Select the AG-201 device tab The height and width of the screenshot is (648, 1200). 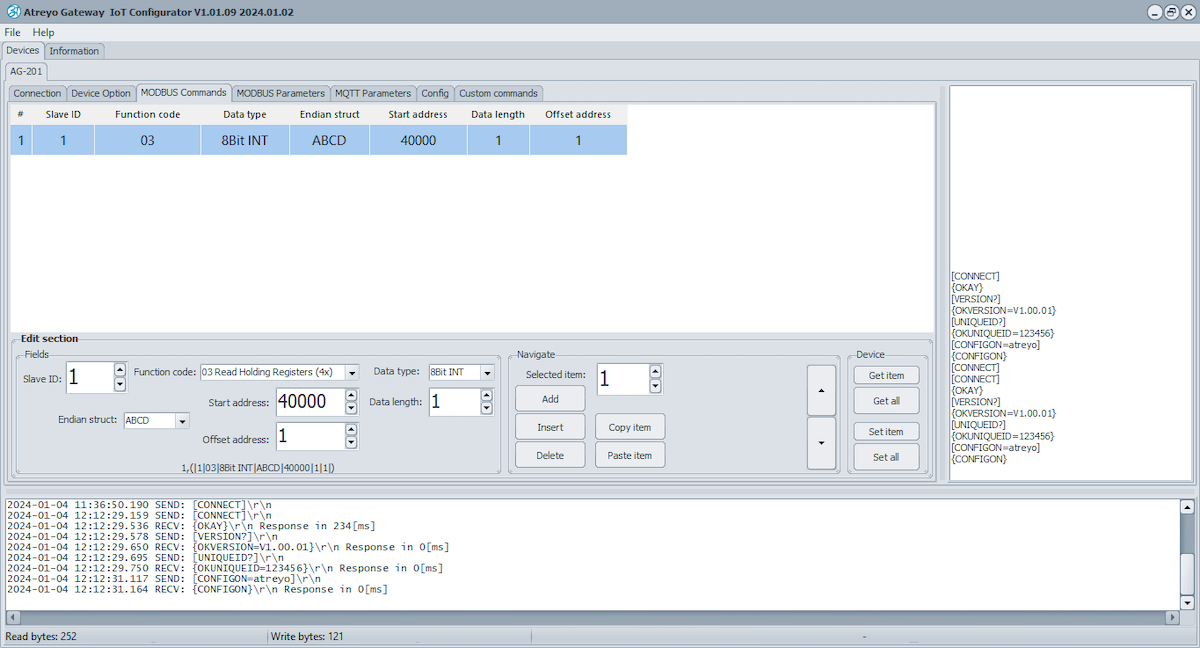click(24, 71)
